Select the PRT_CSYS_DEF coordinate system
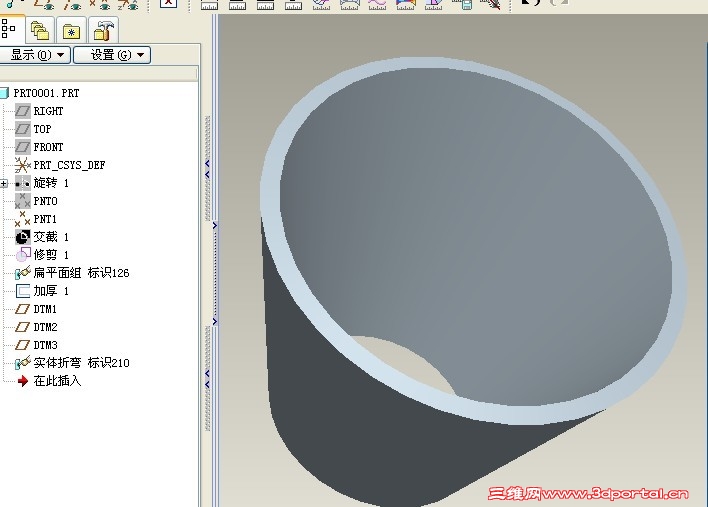The width and height of the screenshot is (708, 507). coord(60,165)
